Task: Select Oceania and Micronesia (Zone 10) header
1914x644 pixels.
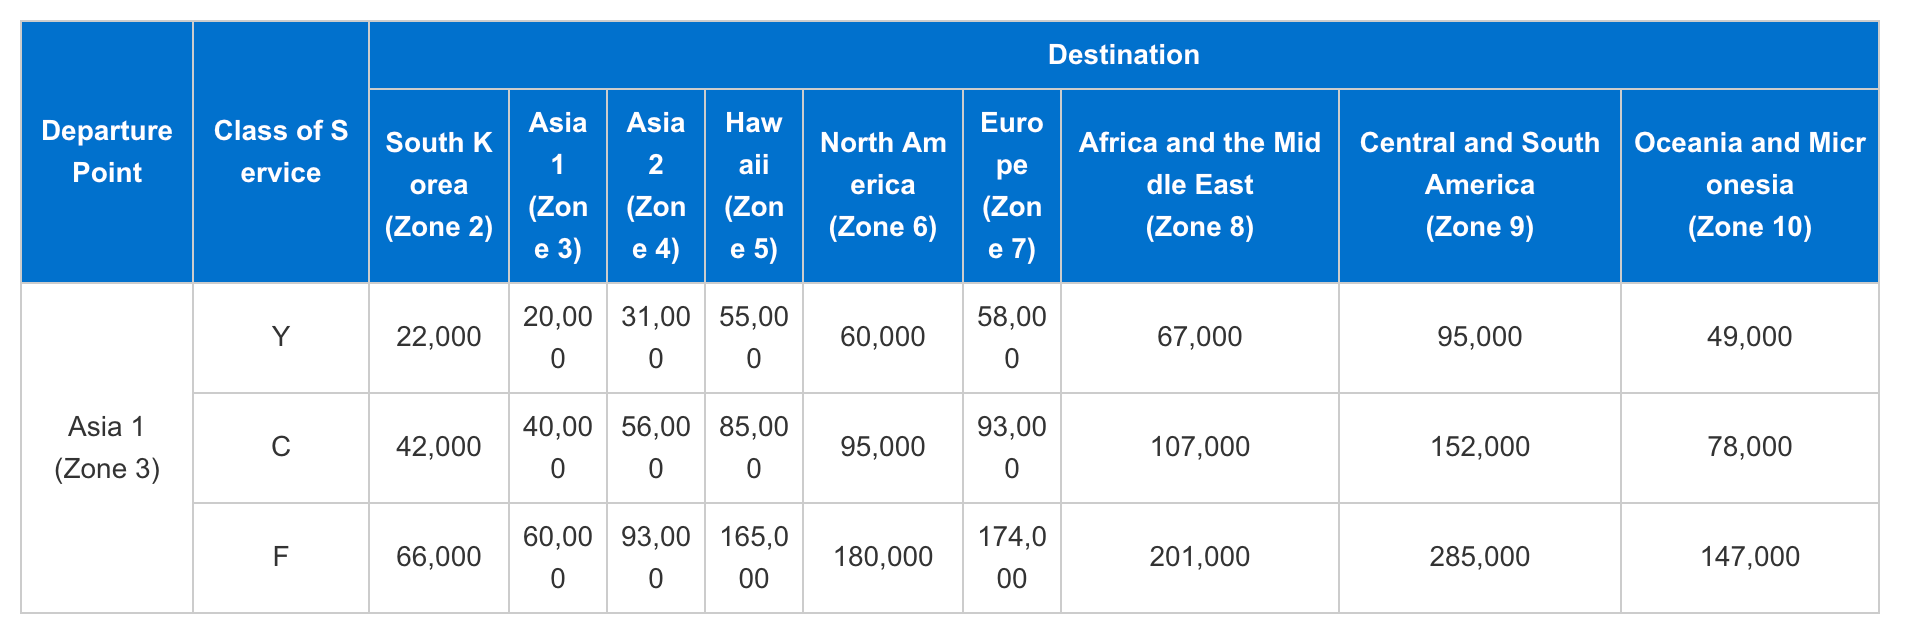Action: (1750, 186)
